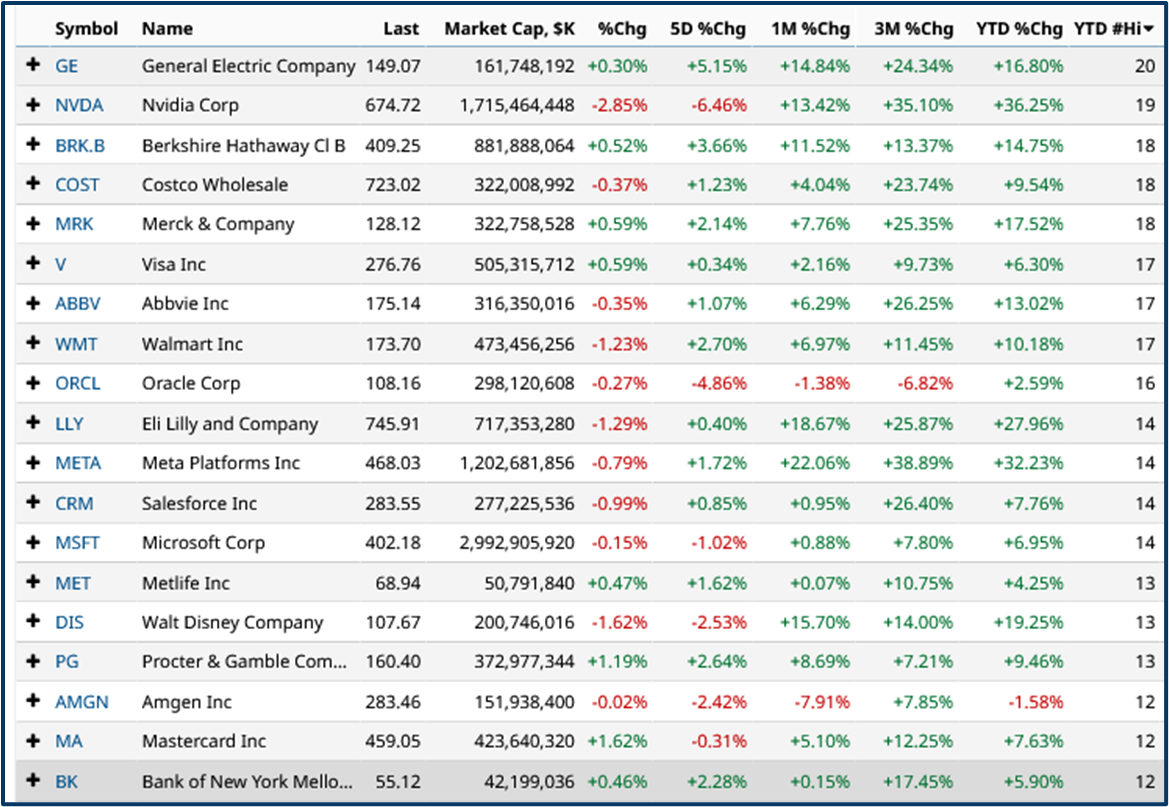Click the CRM ticker symbol link
Screen dimensions: 1169x807
pos(74,503)
